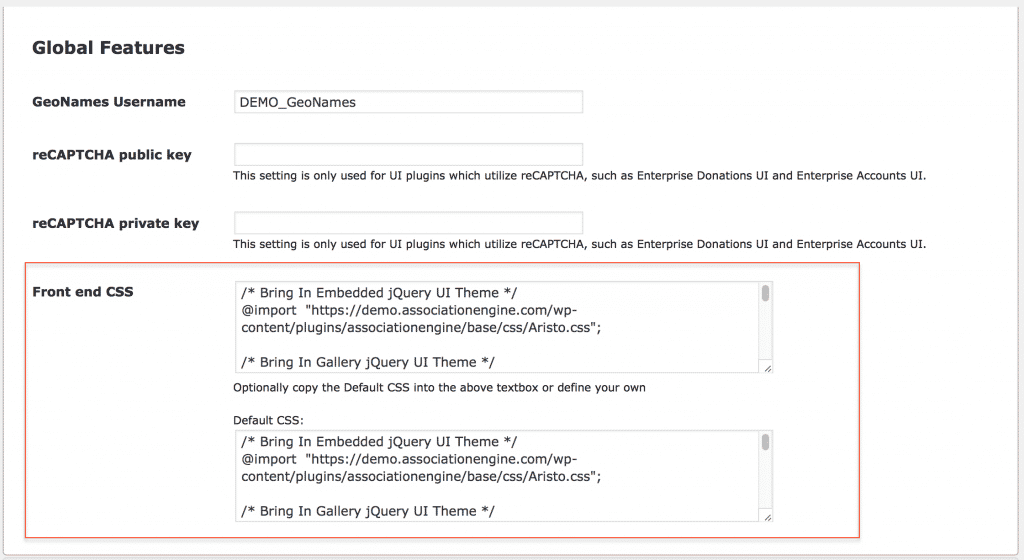Viewport: 1024px width, 560px height.
Task: Click the Front end CSS resize handle
Action: 767,368
